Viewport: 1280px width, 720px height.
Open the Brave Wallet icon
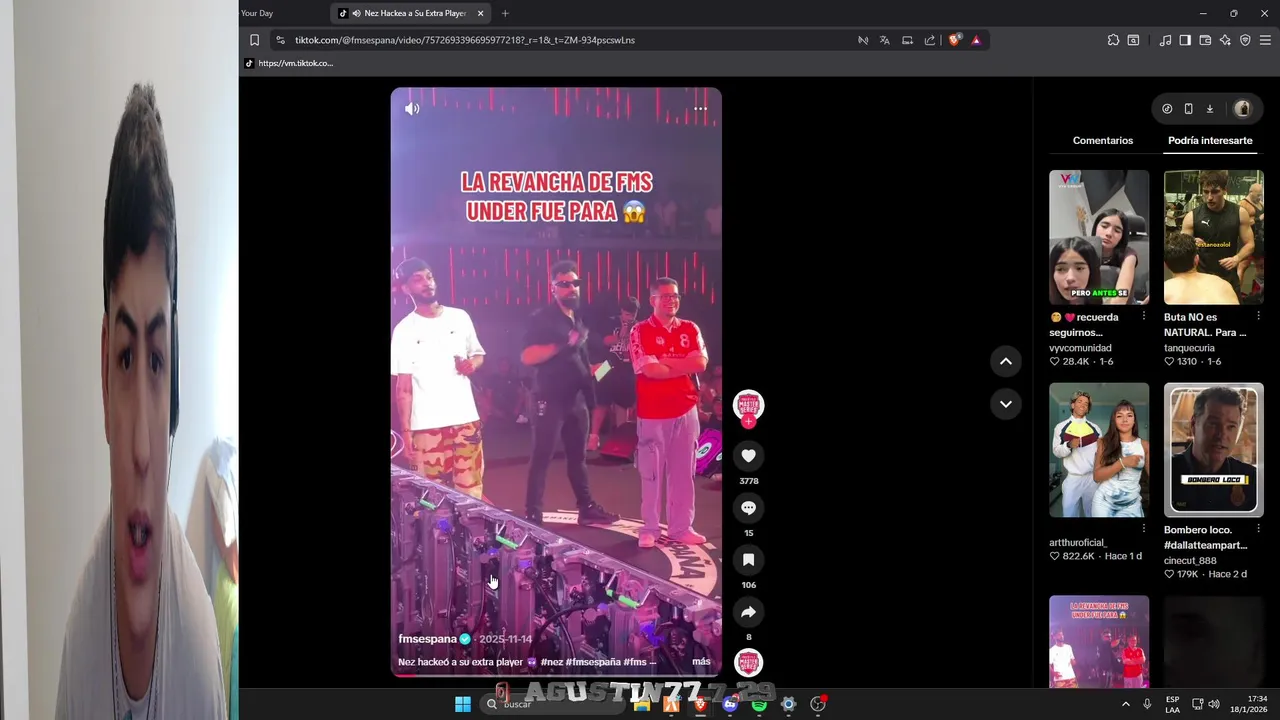click(x=1205, y=40)
